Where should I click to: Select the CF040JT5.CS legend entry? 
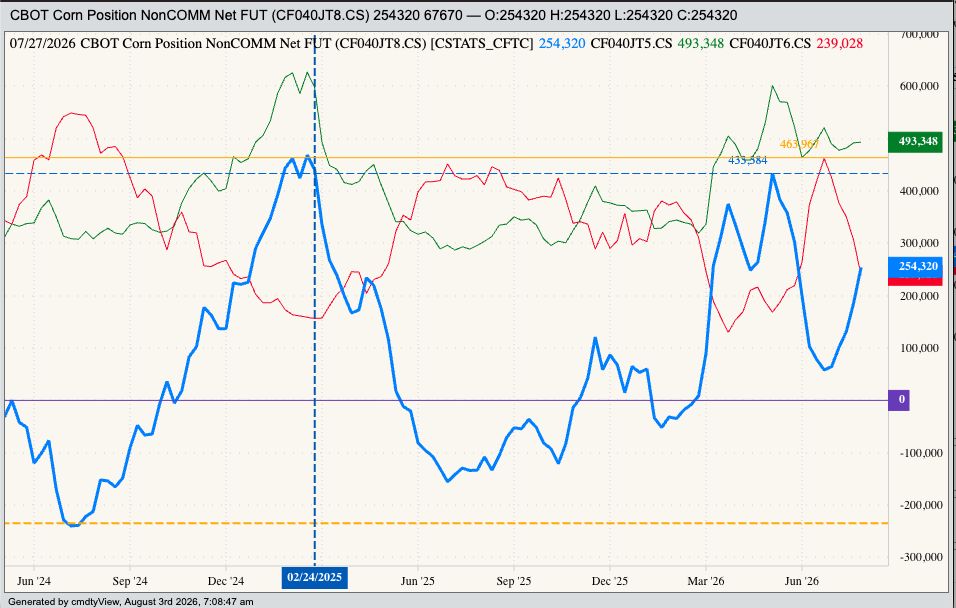coord(633,43)
